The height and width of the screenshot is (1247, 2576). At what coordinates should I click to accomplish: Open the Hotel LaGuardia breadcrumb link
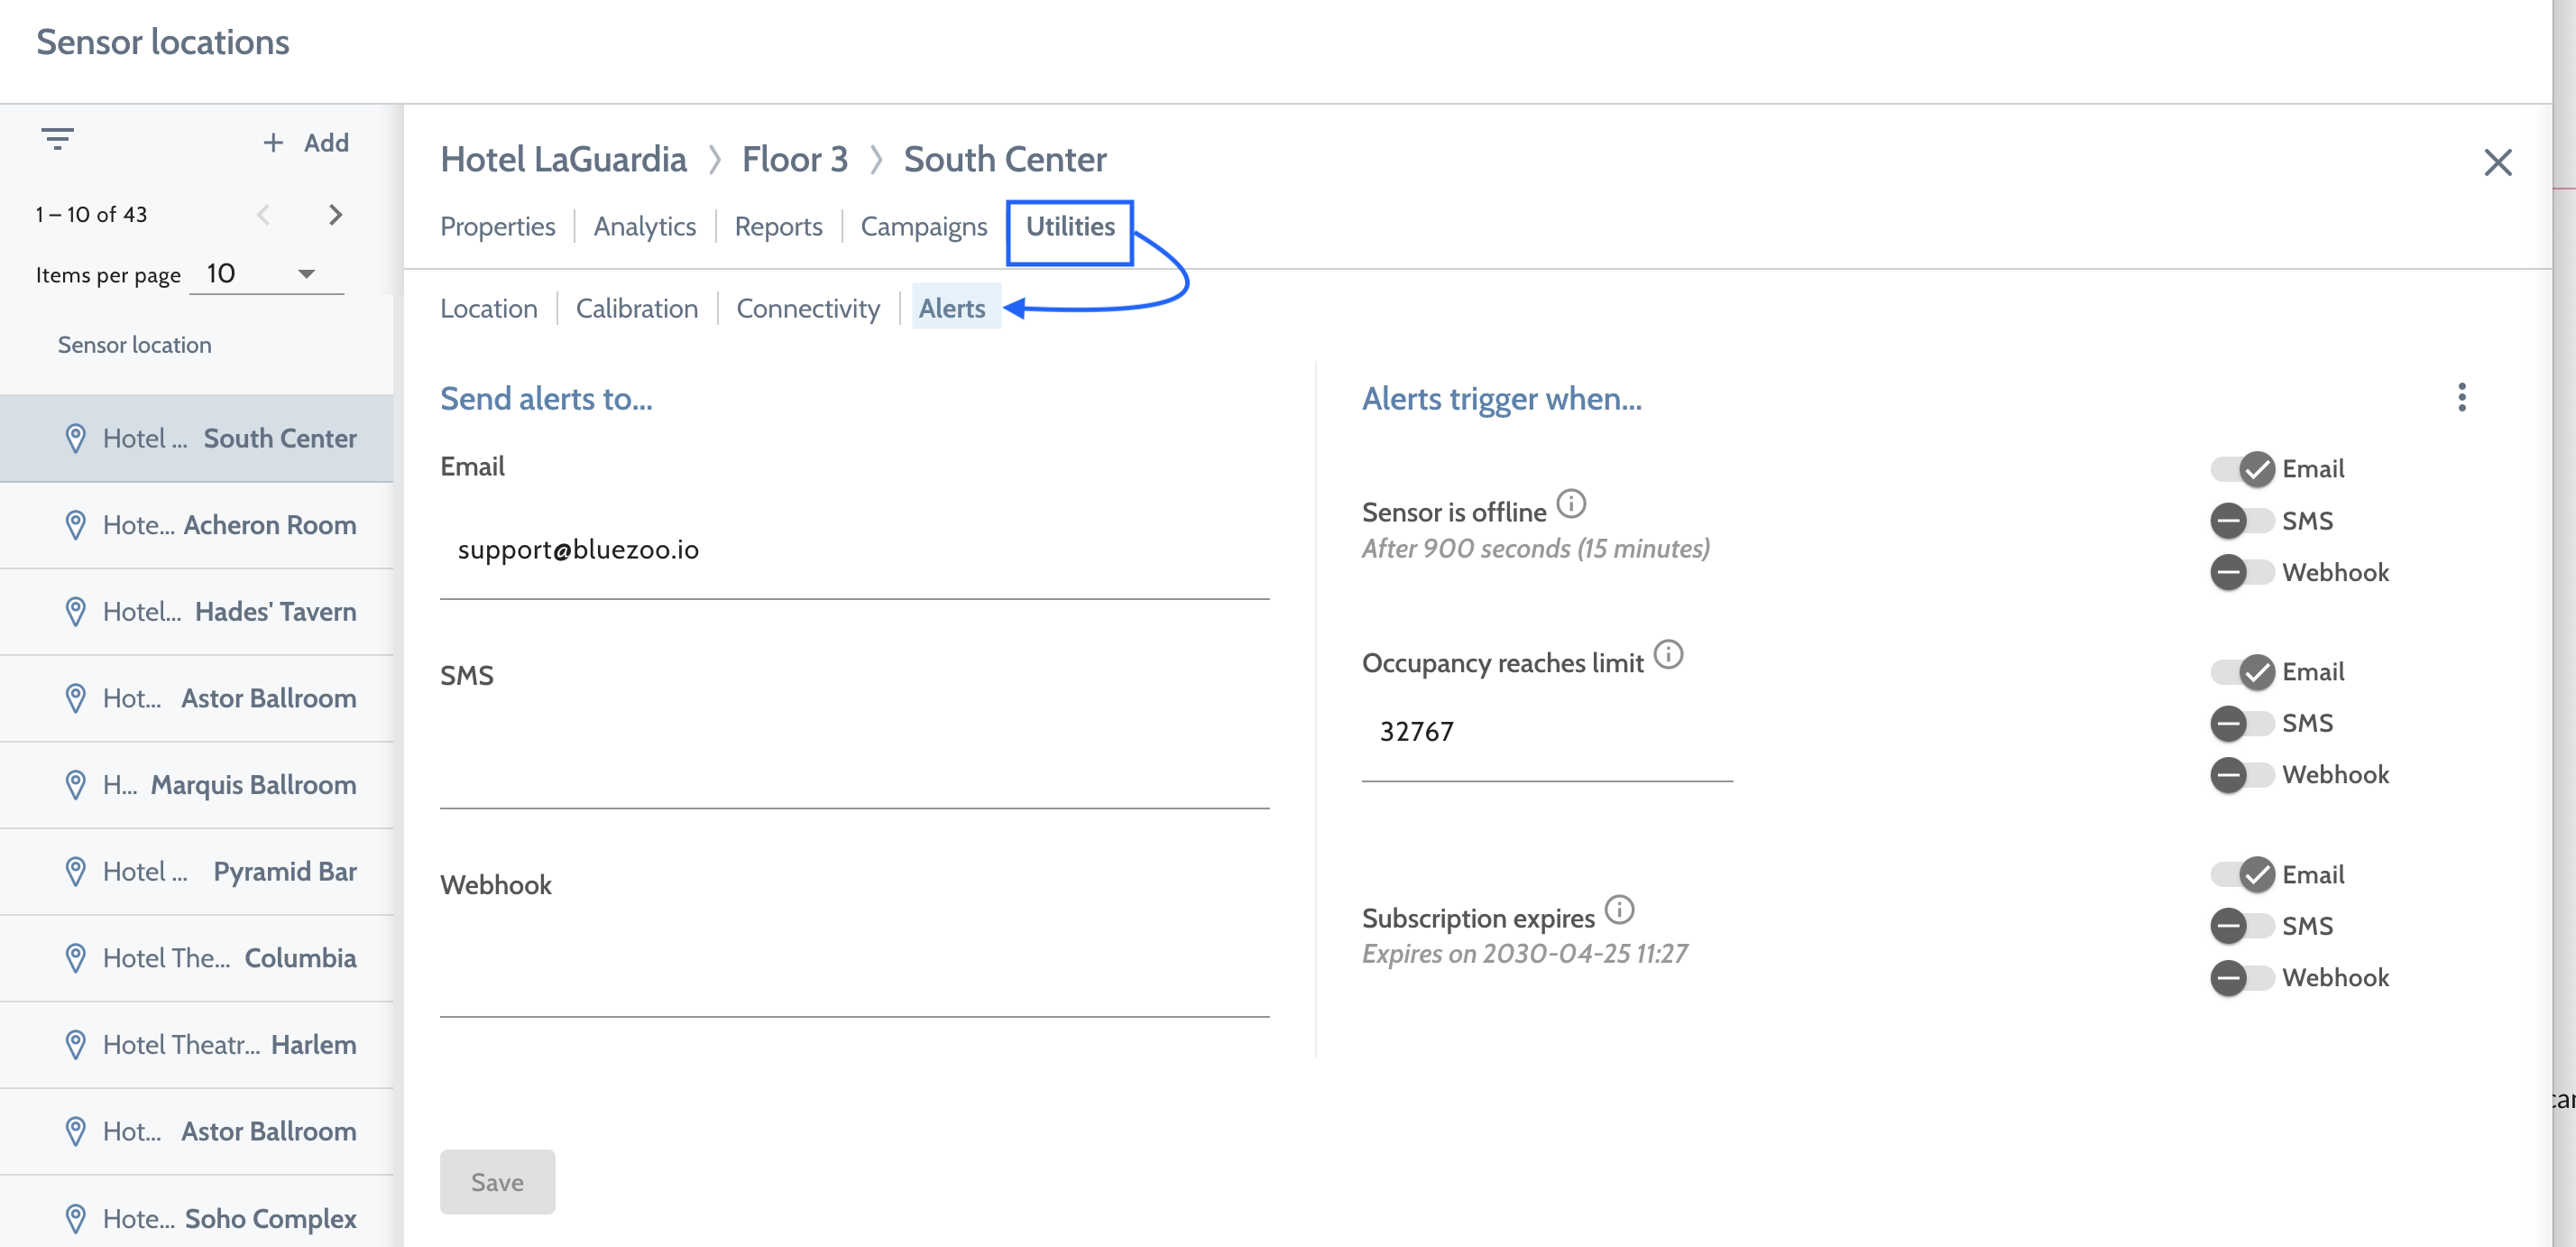565,158
